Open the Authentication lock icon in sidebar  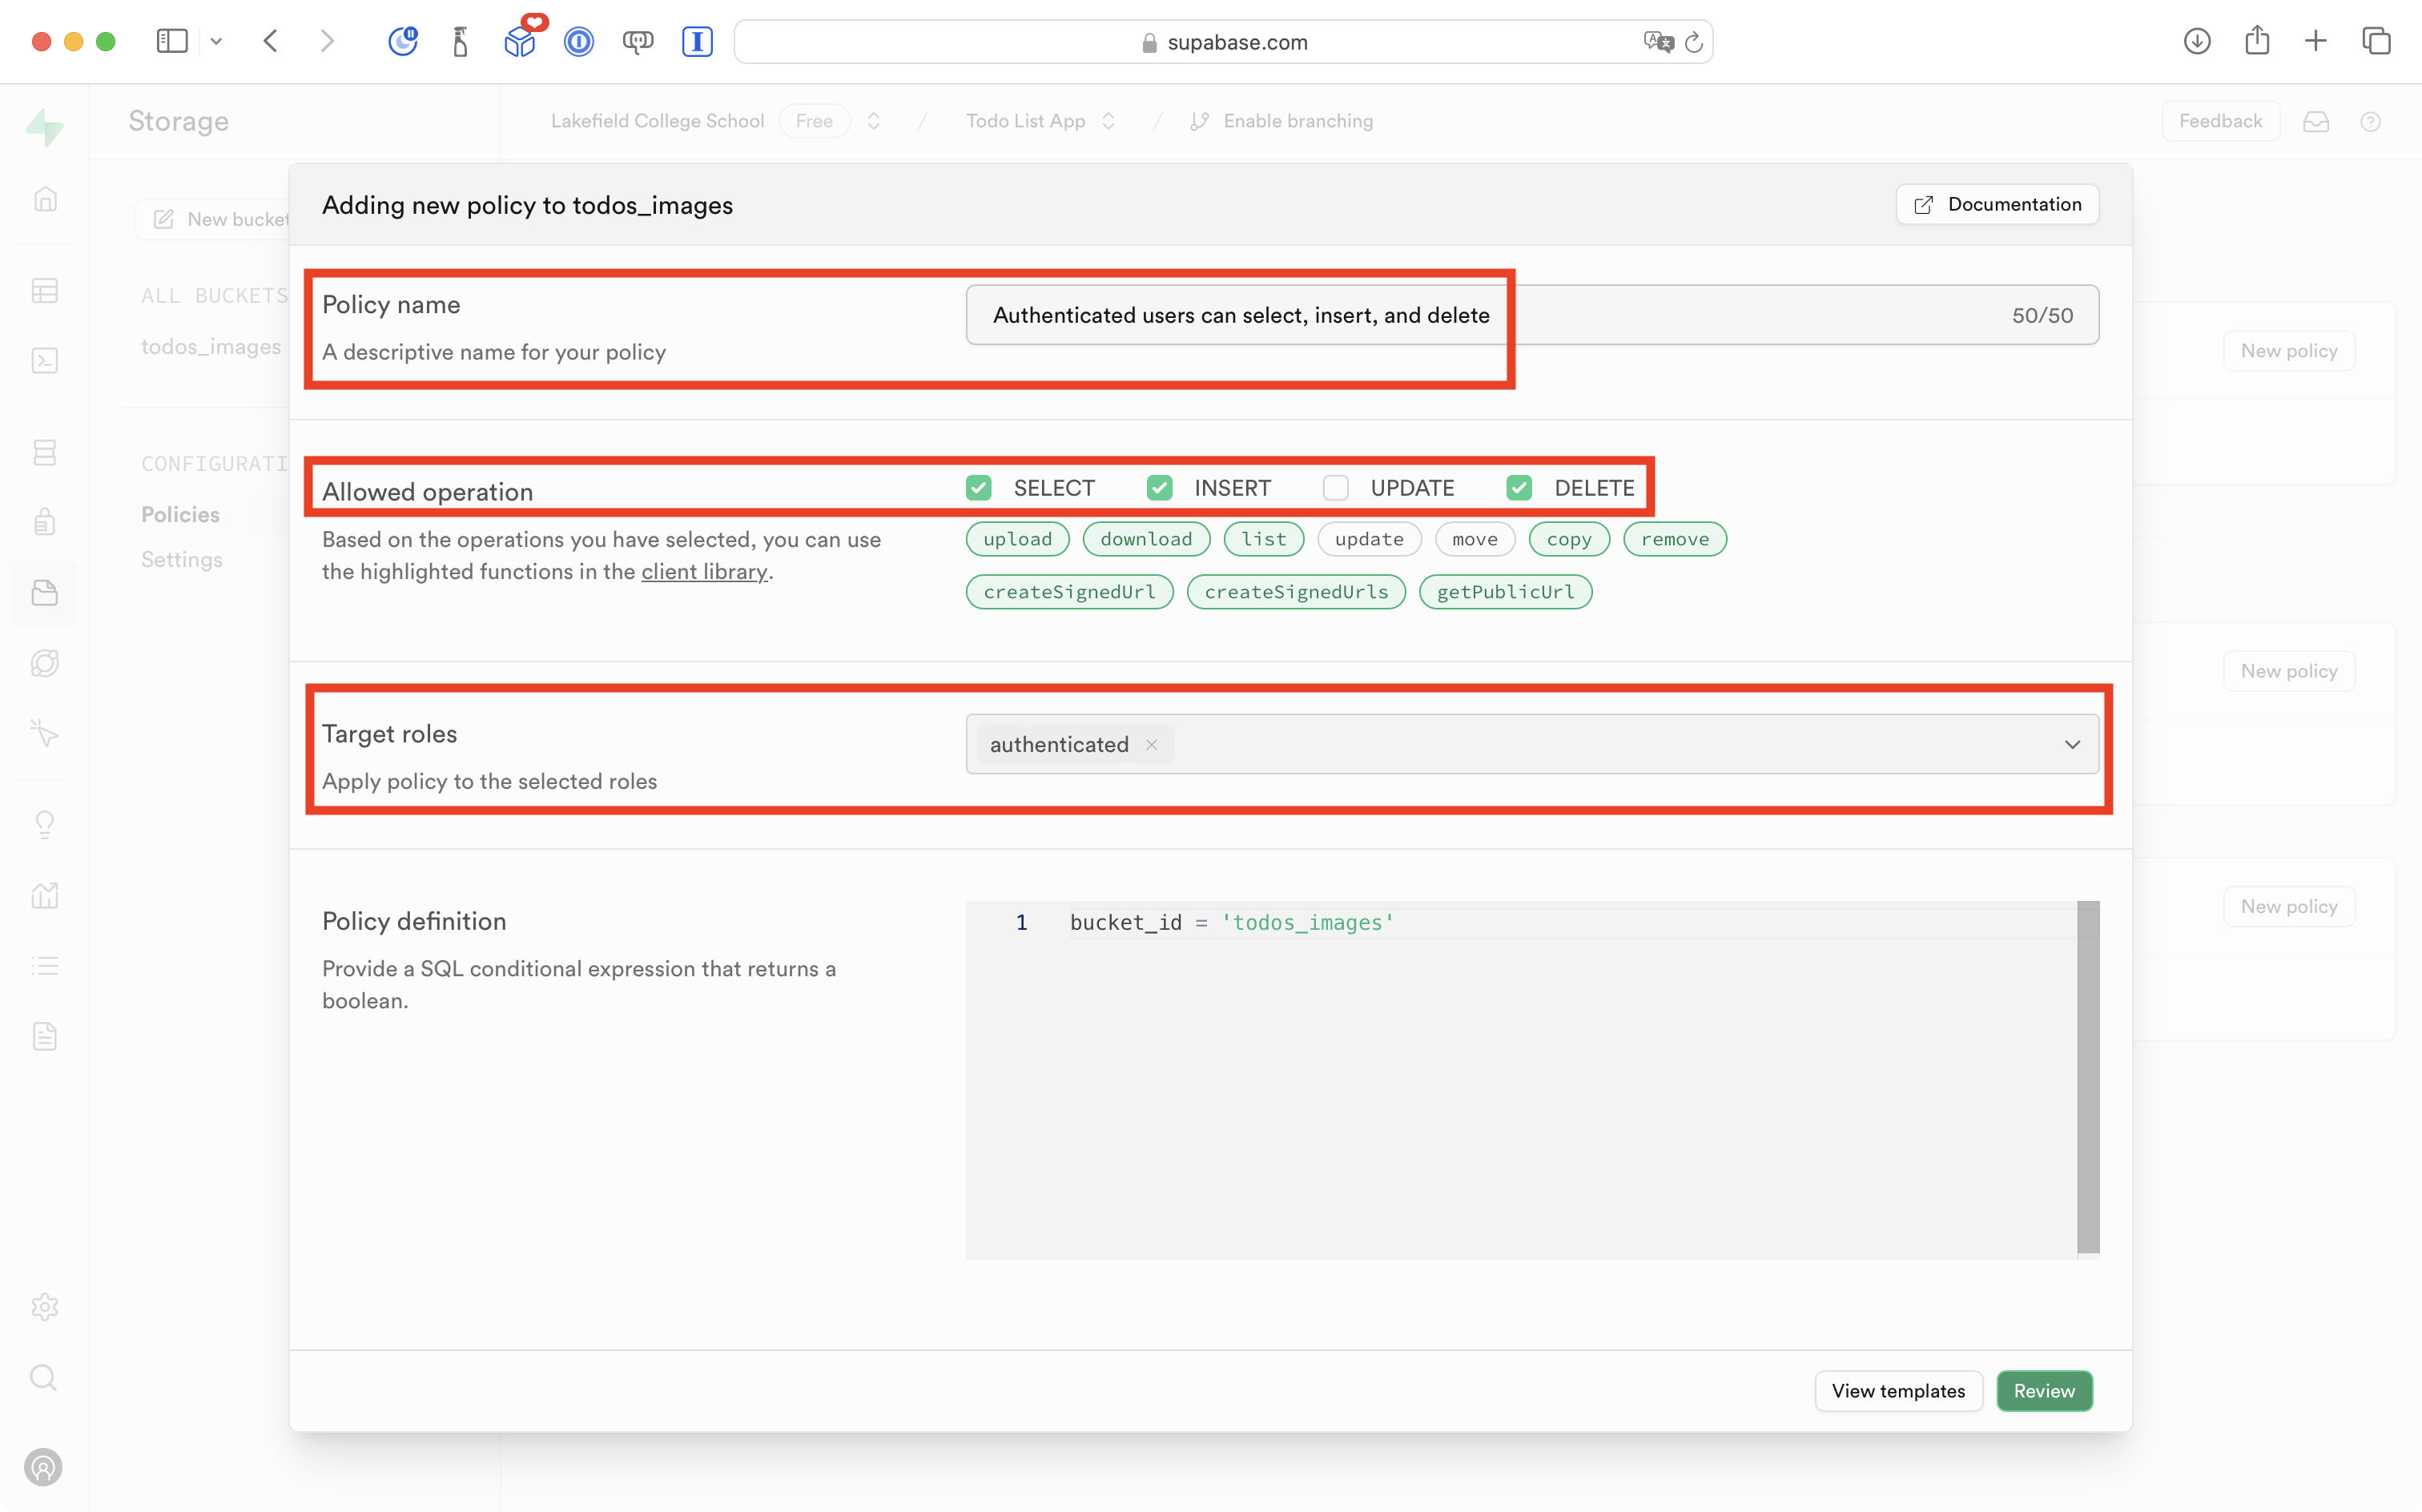[45, 522]
